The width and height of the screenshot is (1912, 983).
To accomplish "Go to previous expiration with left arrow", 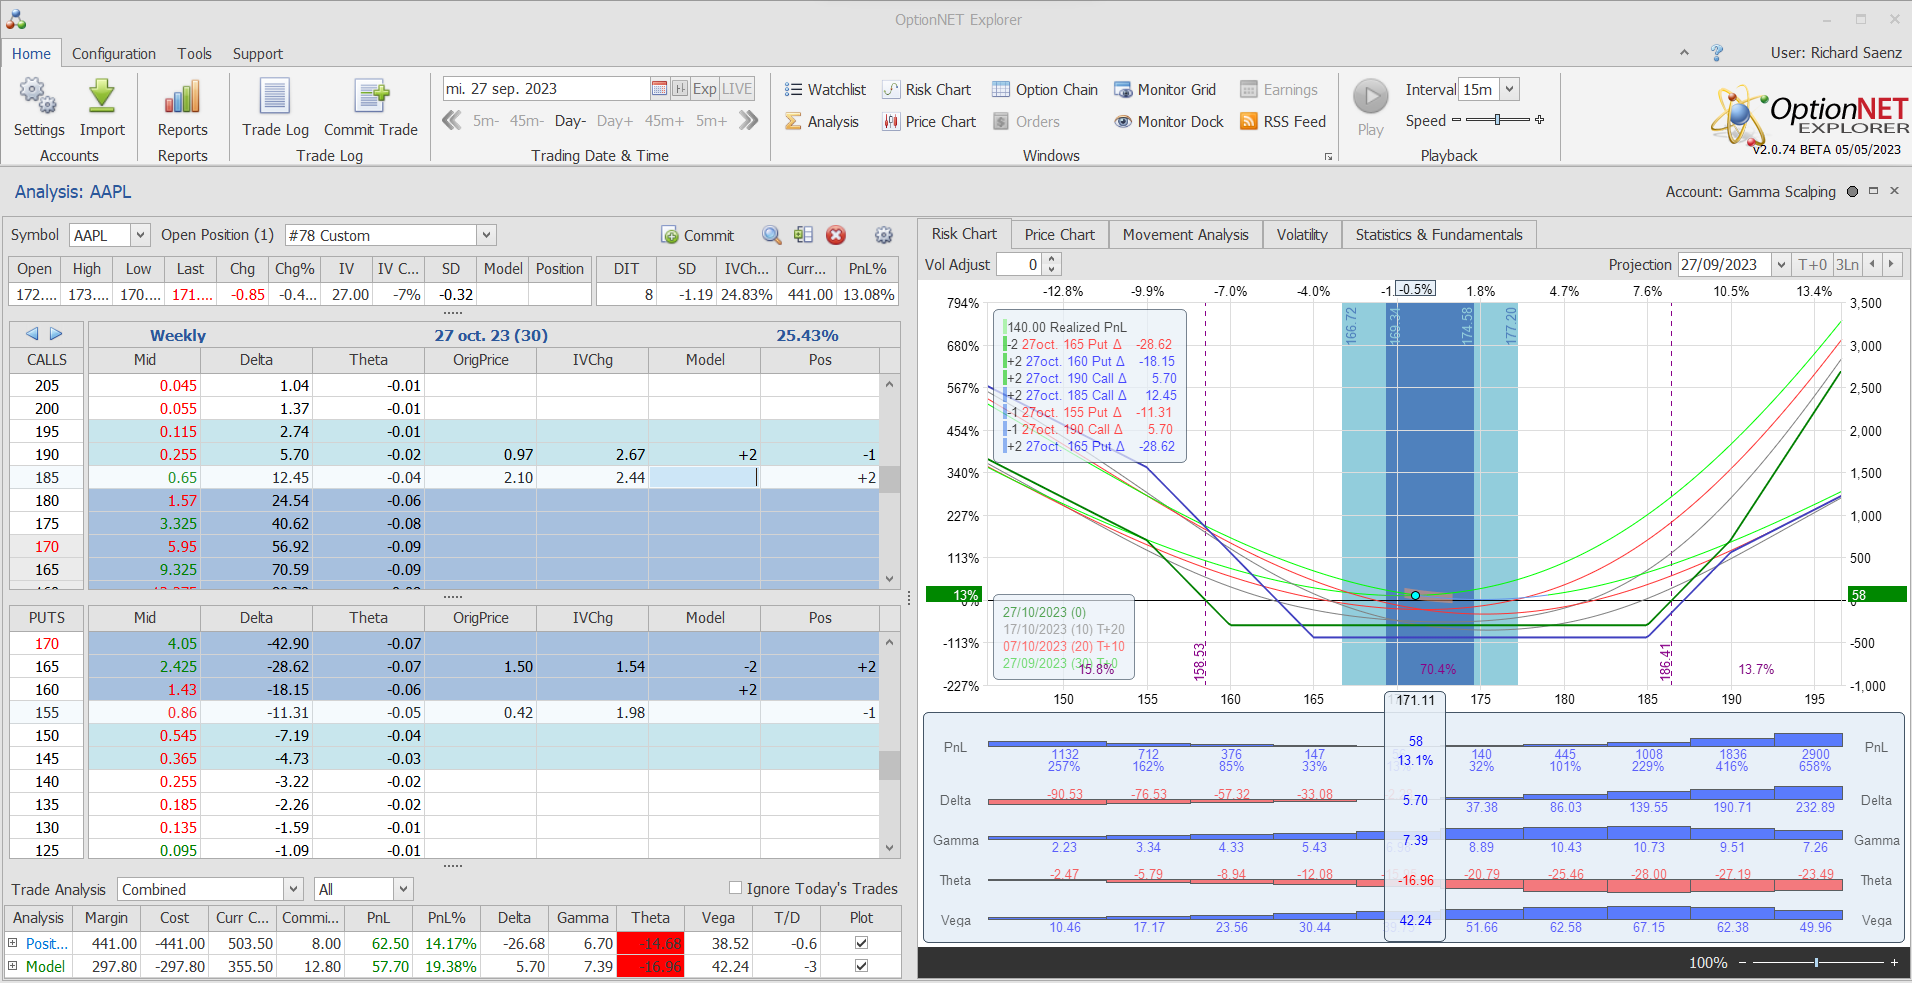I will (32, 334).
